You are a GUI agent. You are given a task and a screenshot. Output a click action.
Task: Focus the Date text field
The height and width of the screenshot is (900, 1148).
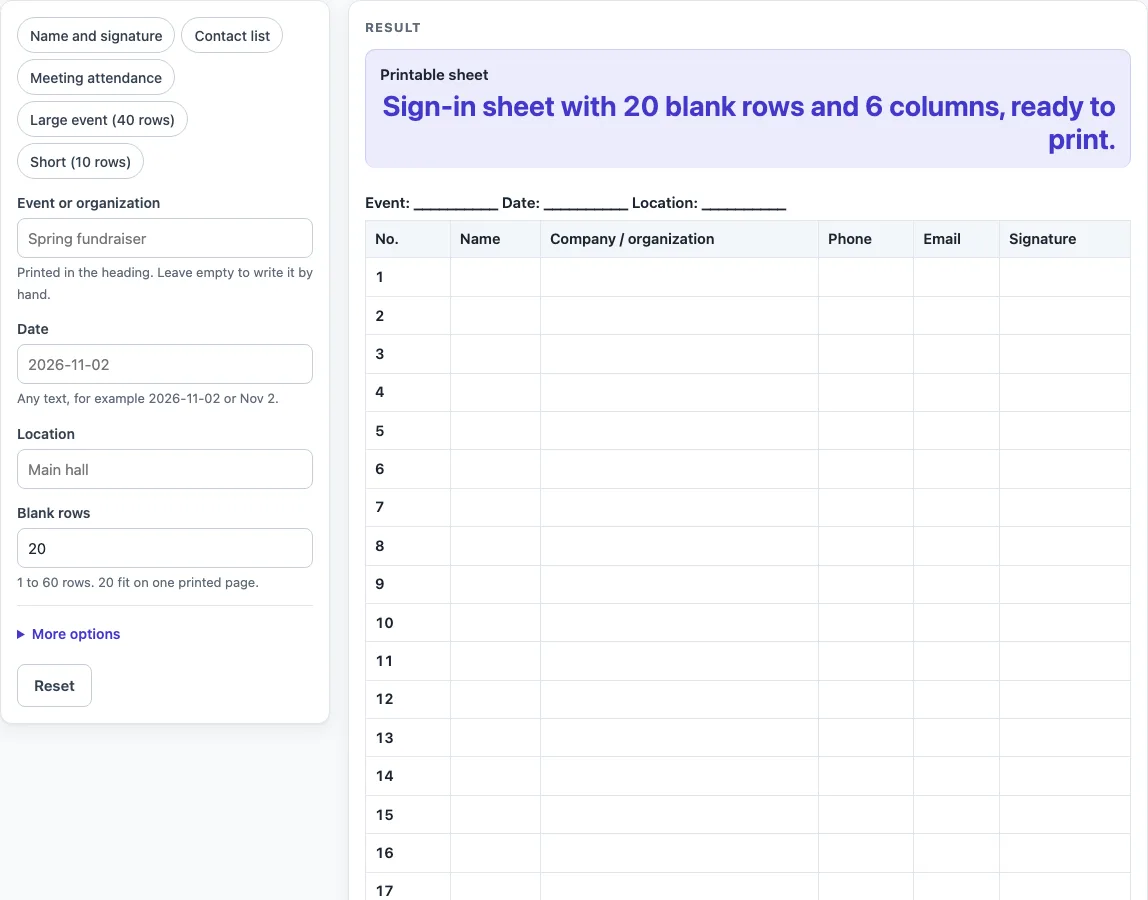coord(165,364)
